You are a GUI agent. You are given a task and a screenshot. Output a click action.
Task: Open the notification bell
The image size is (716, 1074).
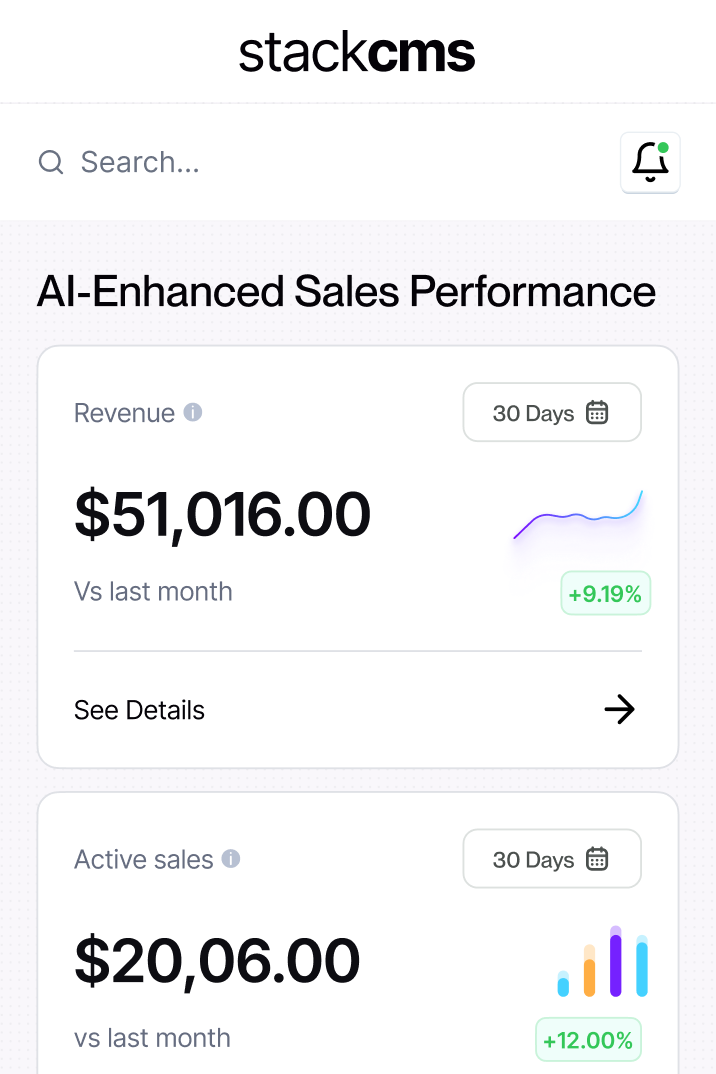(649, 164)
